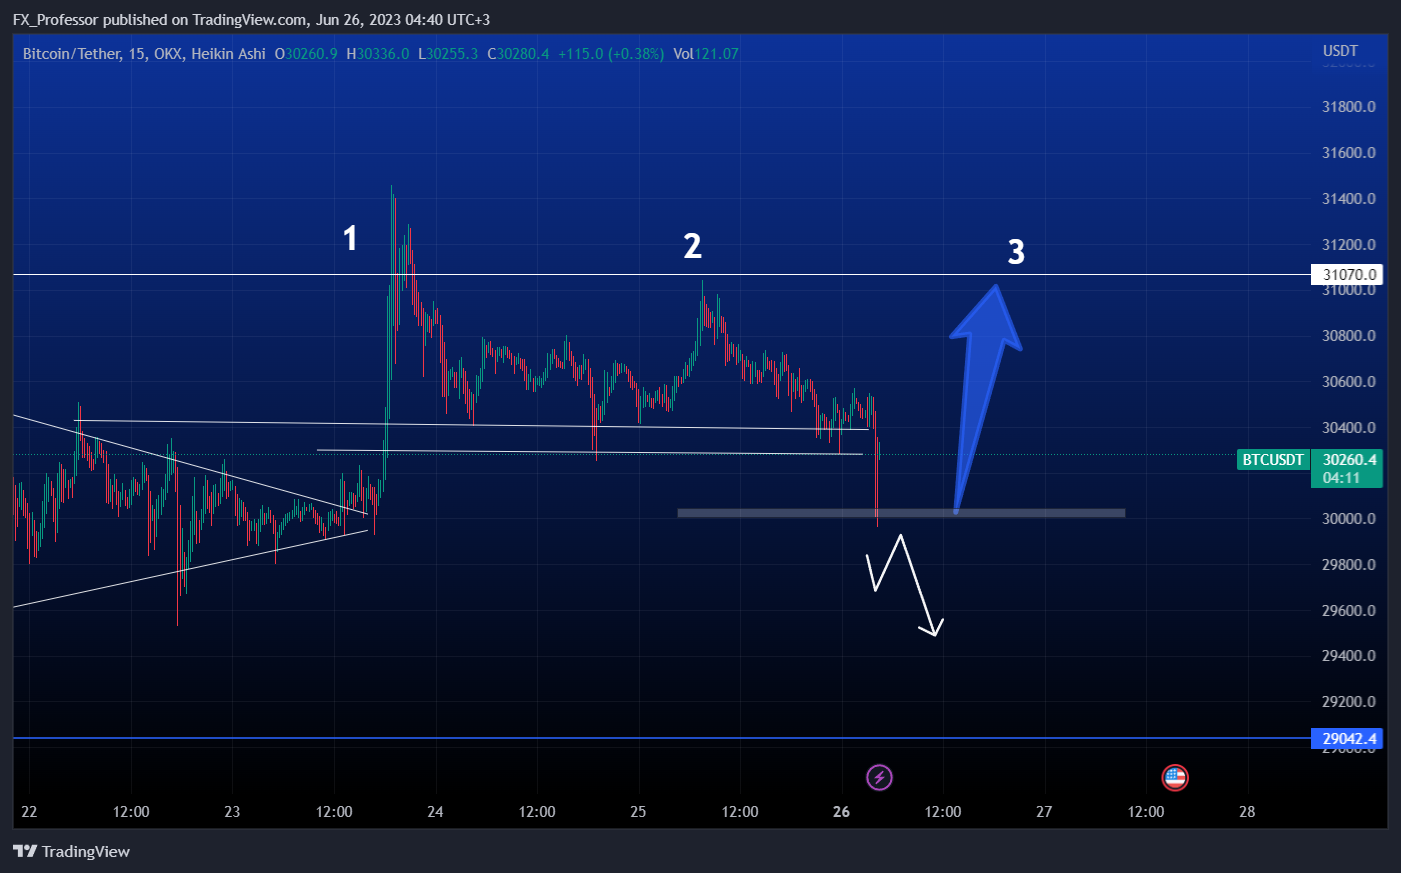Click the US flag economic event icon

coord(1175,777)
